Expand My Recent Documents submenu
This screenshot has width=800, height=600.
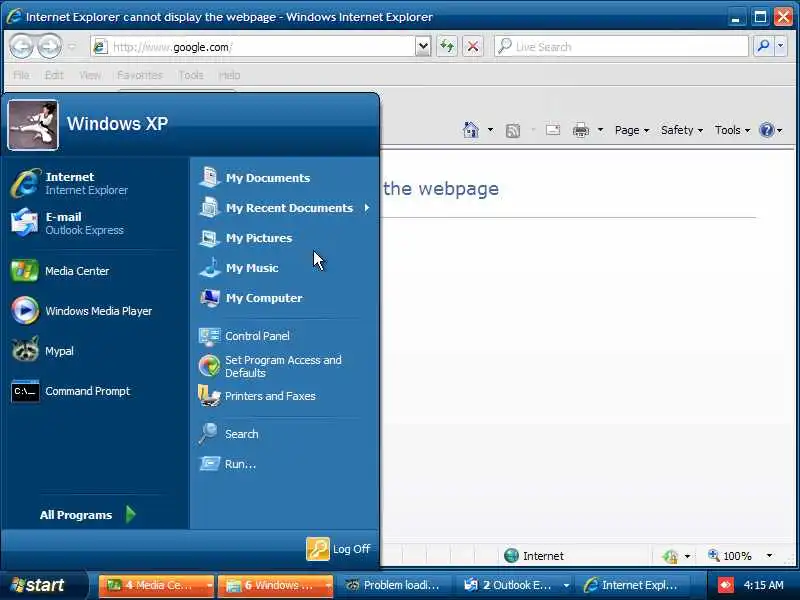click(284, 208)
